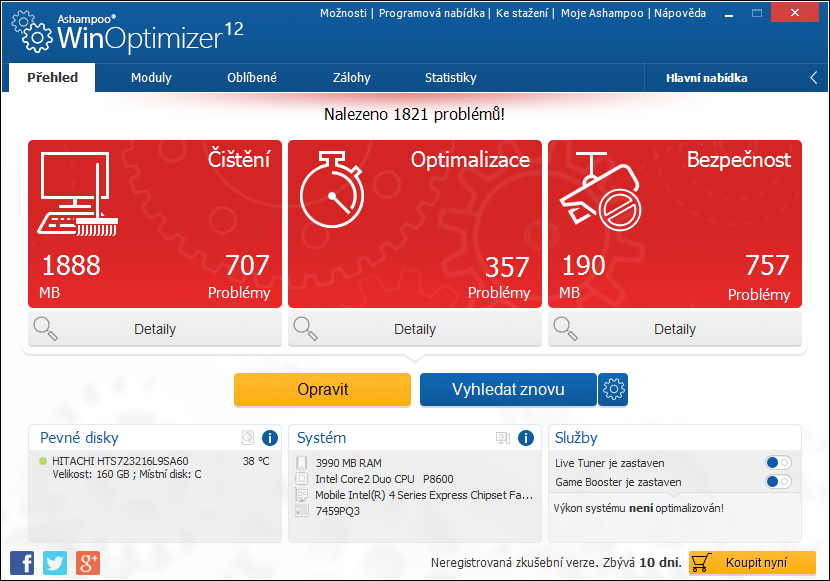Click the stopwatch Optimalizace icon
This screenshot has height=581, width=830.
pyautogui.click(x=332, y=189)
